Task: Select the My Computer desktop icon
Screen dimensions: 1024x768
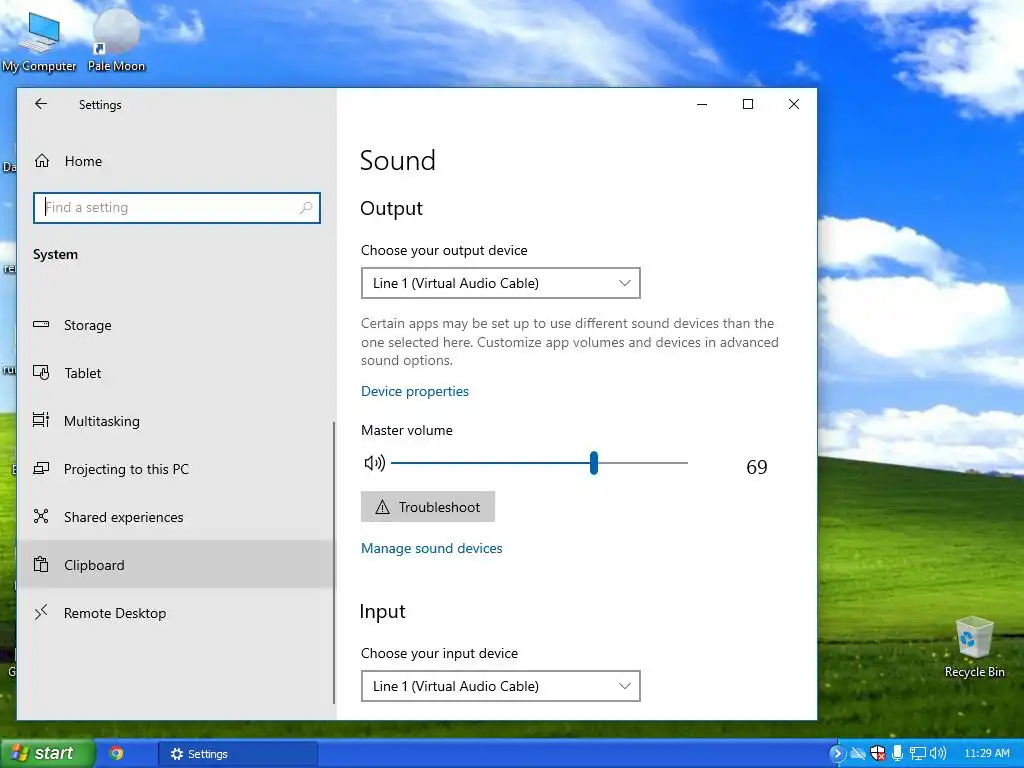Action: point(39,42)
